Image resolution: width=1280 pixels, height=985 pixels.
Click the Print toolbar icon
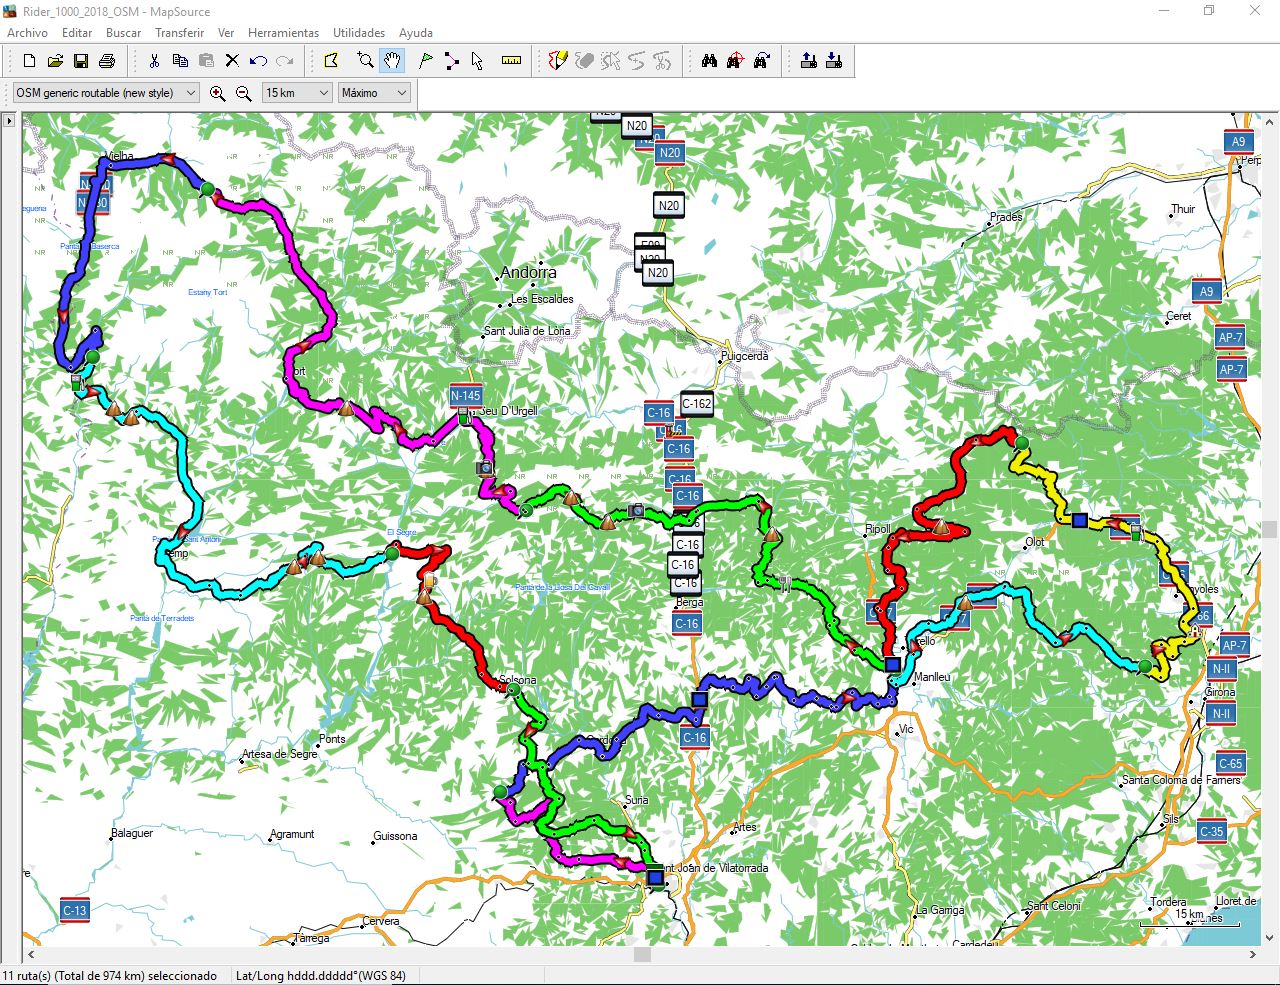107,61
